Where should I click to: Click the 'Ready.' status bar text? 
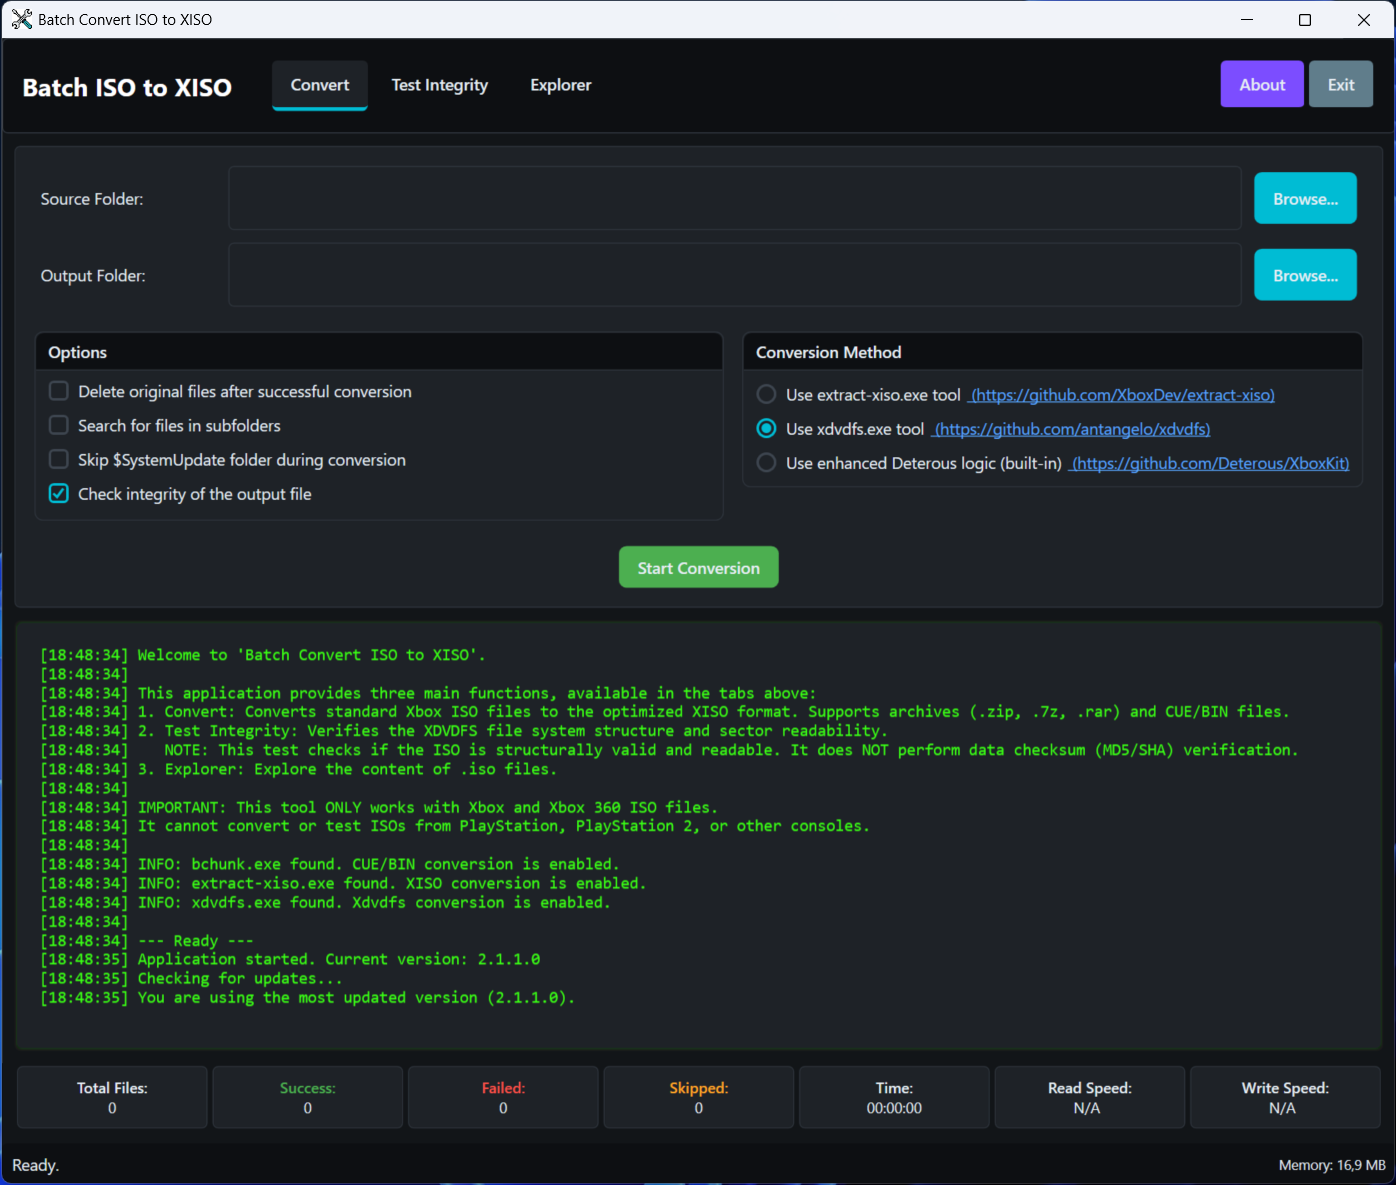(x=36, y=1165)
